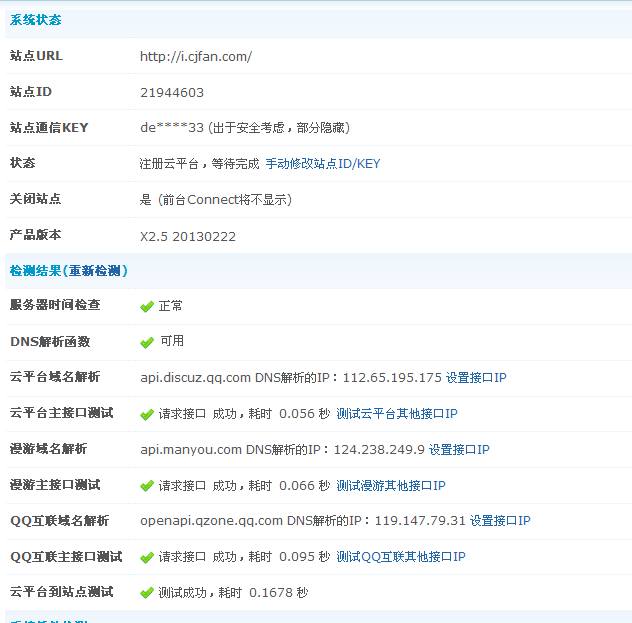The height and width of the screenshot is (623, 632).
Task: Open 设置接口IP for openapi.qzone.qq.com
Action: [500, 521]
